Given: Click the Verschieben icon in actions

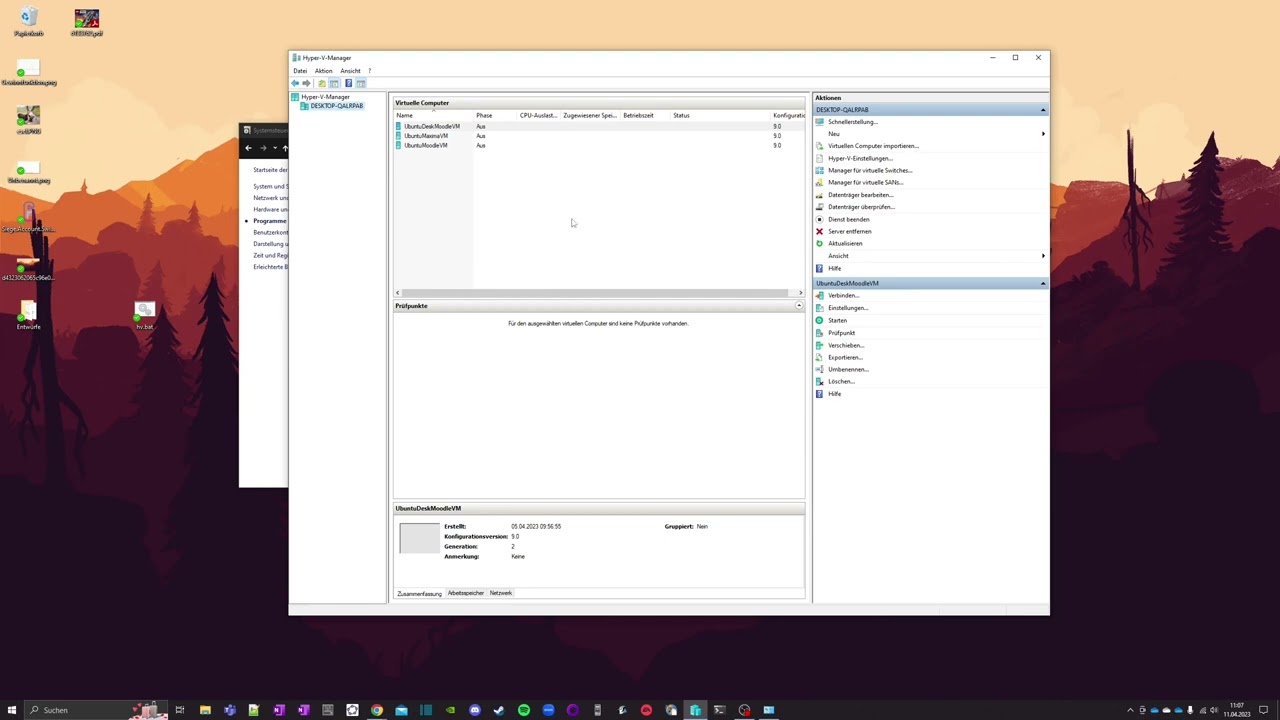Looking at the screenshot, I should [x=820, y=345].
